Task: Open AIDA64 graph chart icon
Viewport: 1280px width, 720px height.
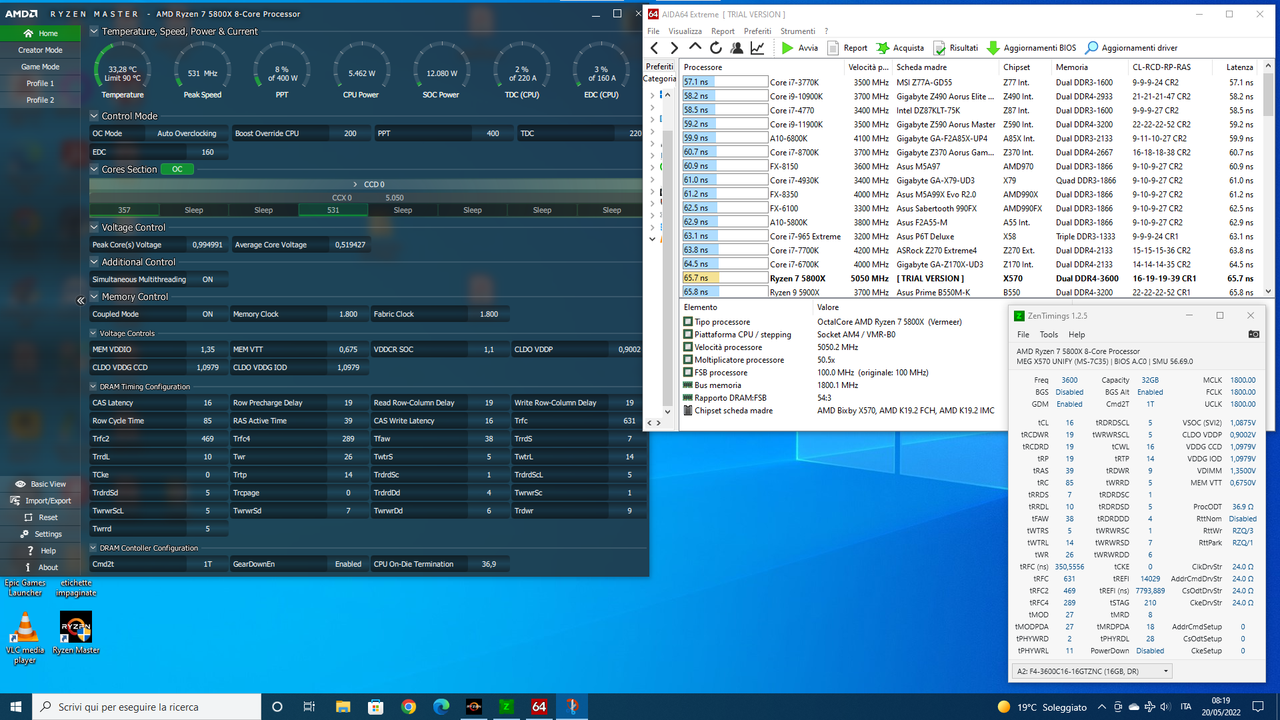Action: point(757,48)
